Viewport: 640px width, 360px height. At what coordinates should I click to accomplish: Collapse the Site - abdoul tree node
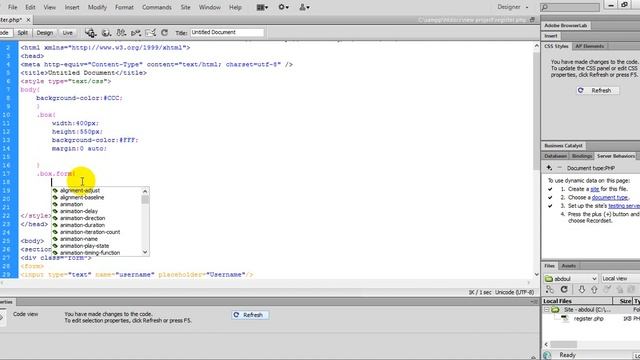(x=546, y=310)
